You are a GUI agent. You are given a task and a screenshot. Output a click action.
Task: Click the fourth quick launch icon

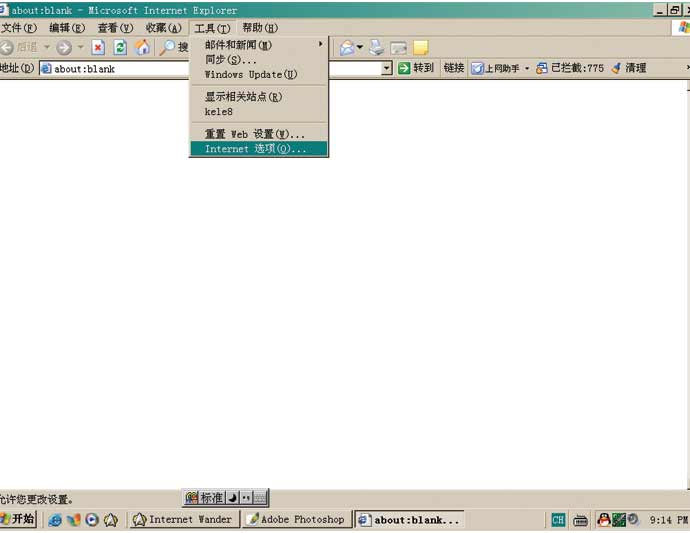point(110,520)
